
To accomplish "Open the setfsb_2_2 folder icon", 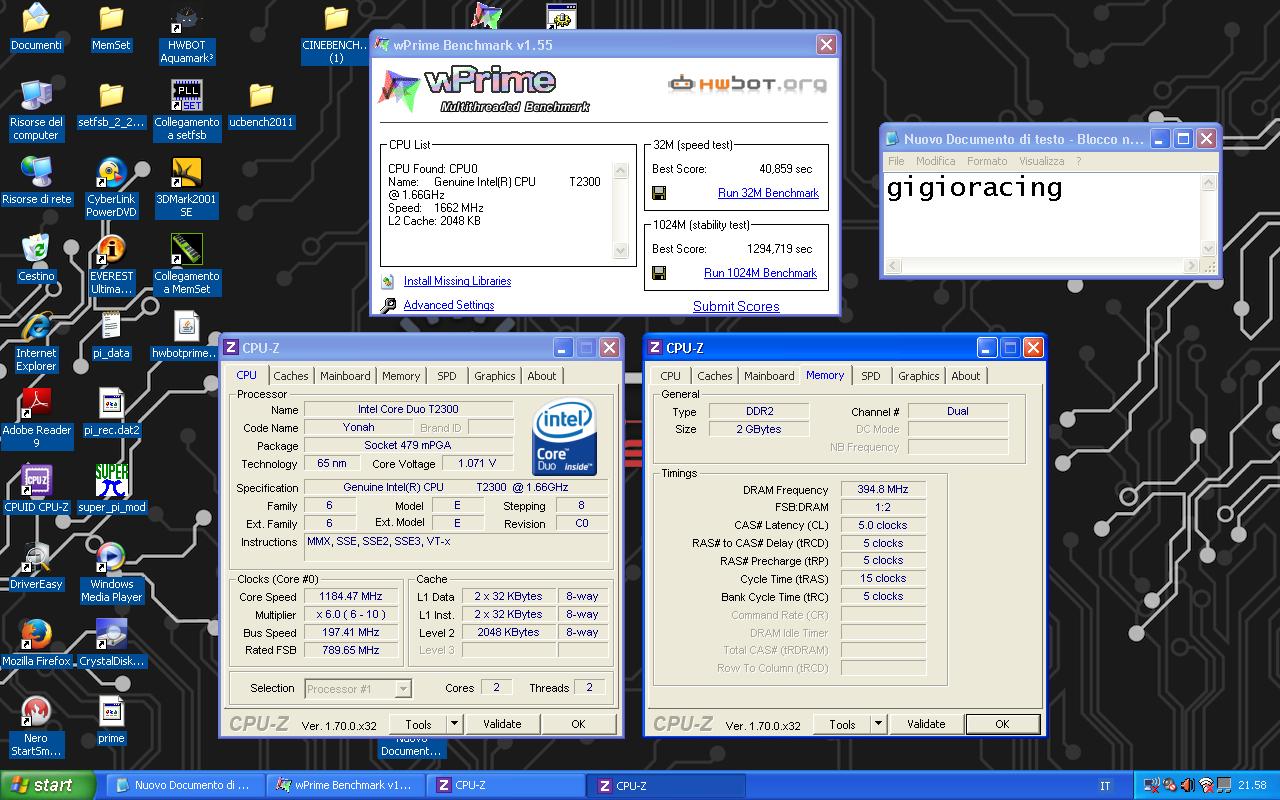I will point(111,104).
